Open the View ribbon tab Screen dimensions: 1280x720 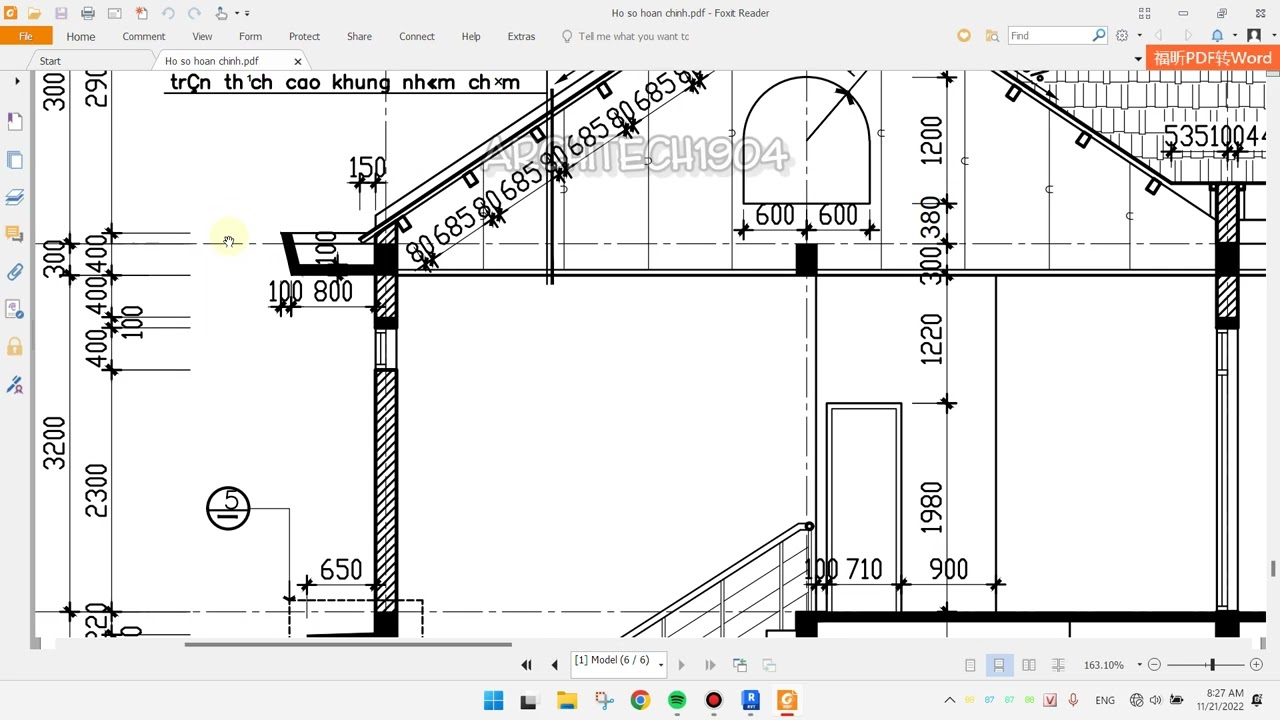pyautogui.click(x=202, y=36)
